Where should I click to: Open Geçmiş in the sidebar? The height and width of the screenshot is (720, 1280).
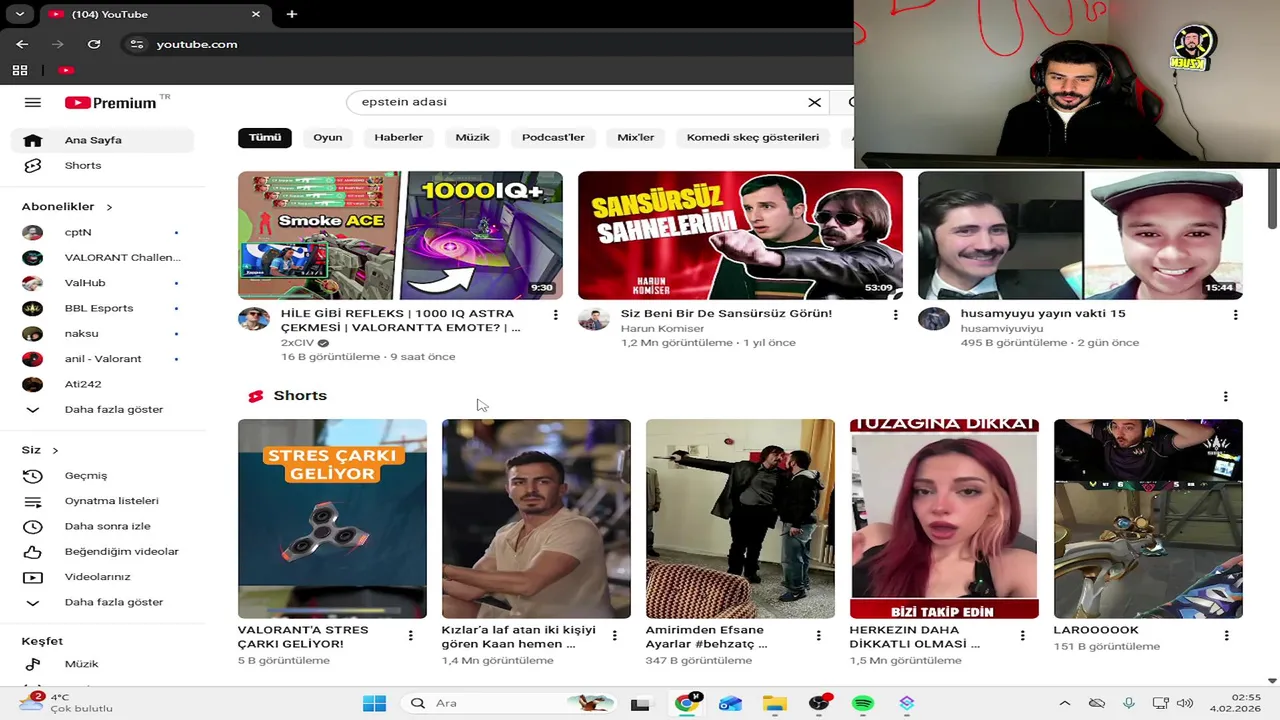coord(102,476)
